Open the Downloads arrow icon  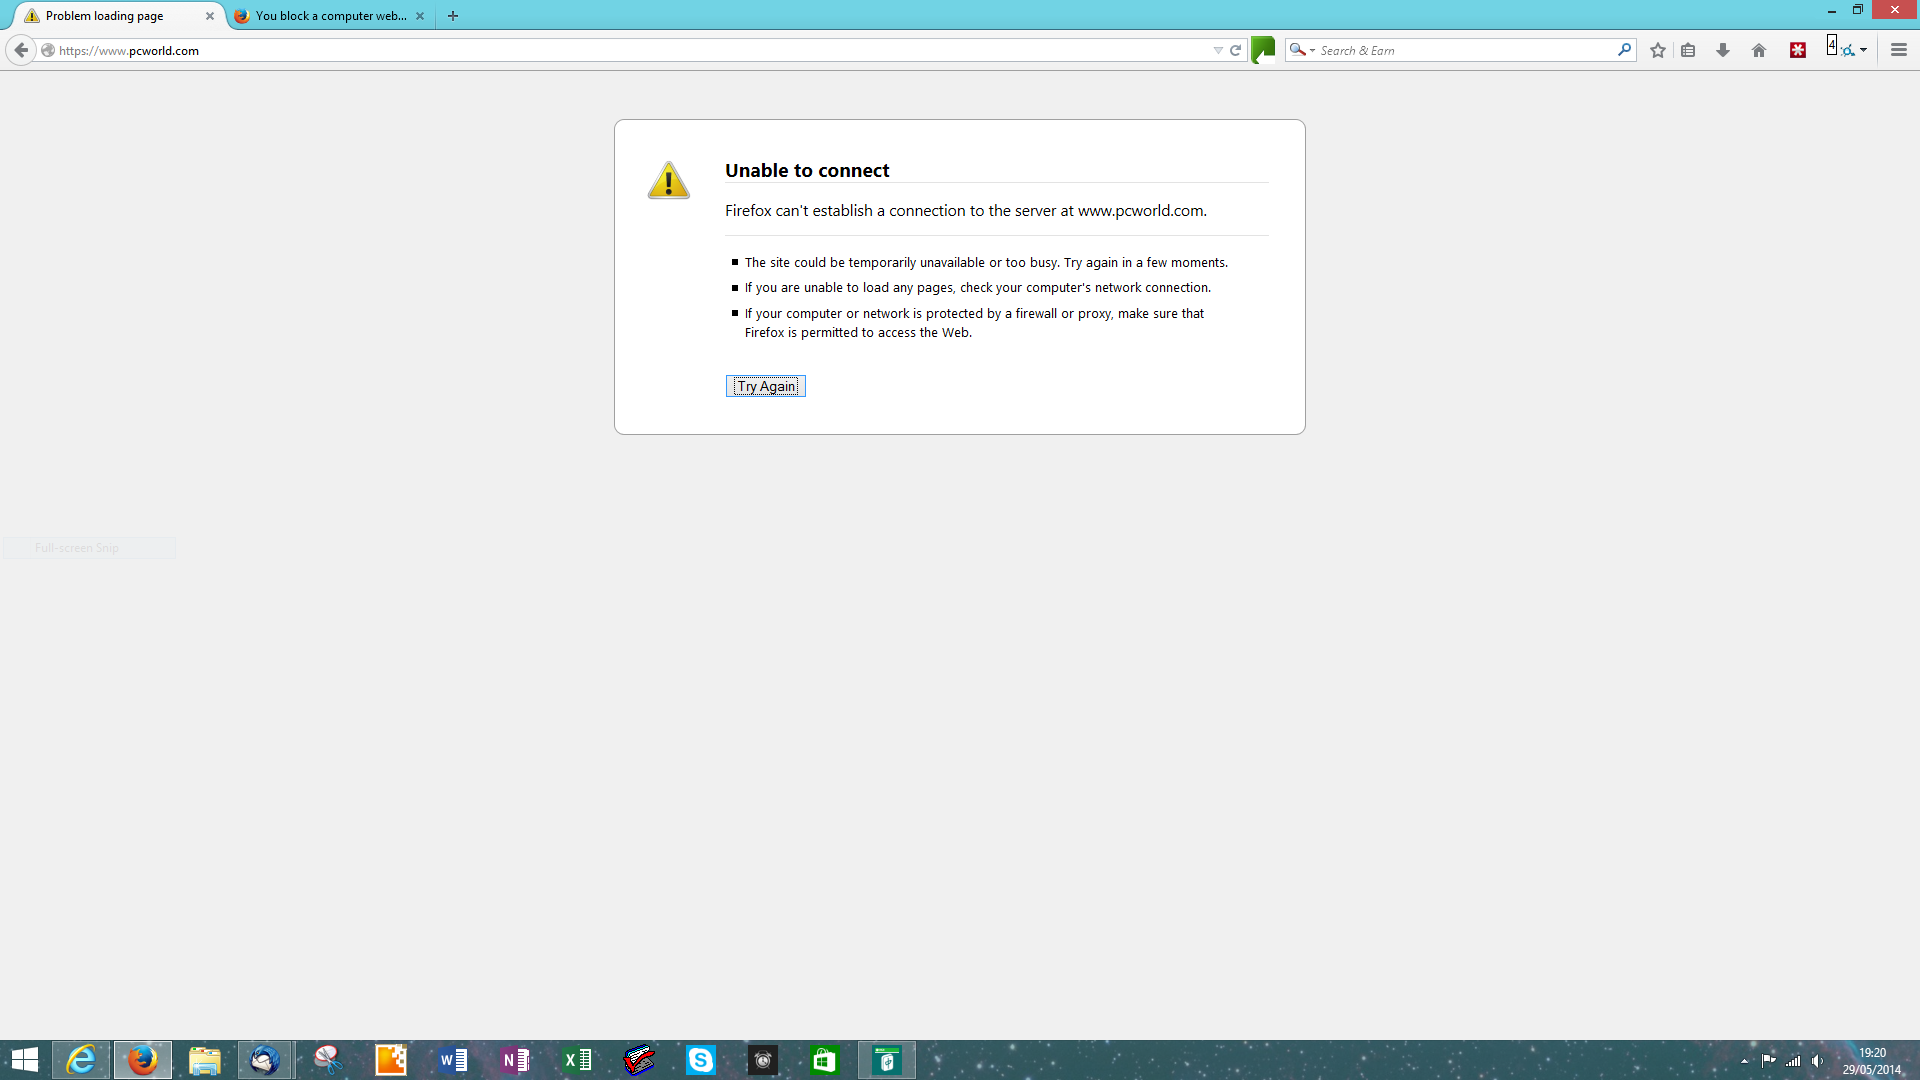pyautogui.click(x=1723, y=50)
